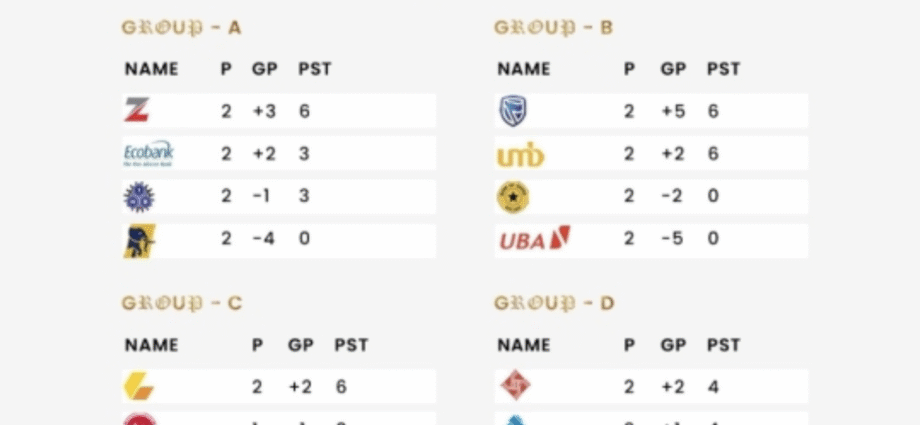Select the Ecobank logo
The width and height of the screenshot is (920, 425).
148,154
